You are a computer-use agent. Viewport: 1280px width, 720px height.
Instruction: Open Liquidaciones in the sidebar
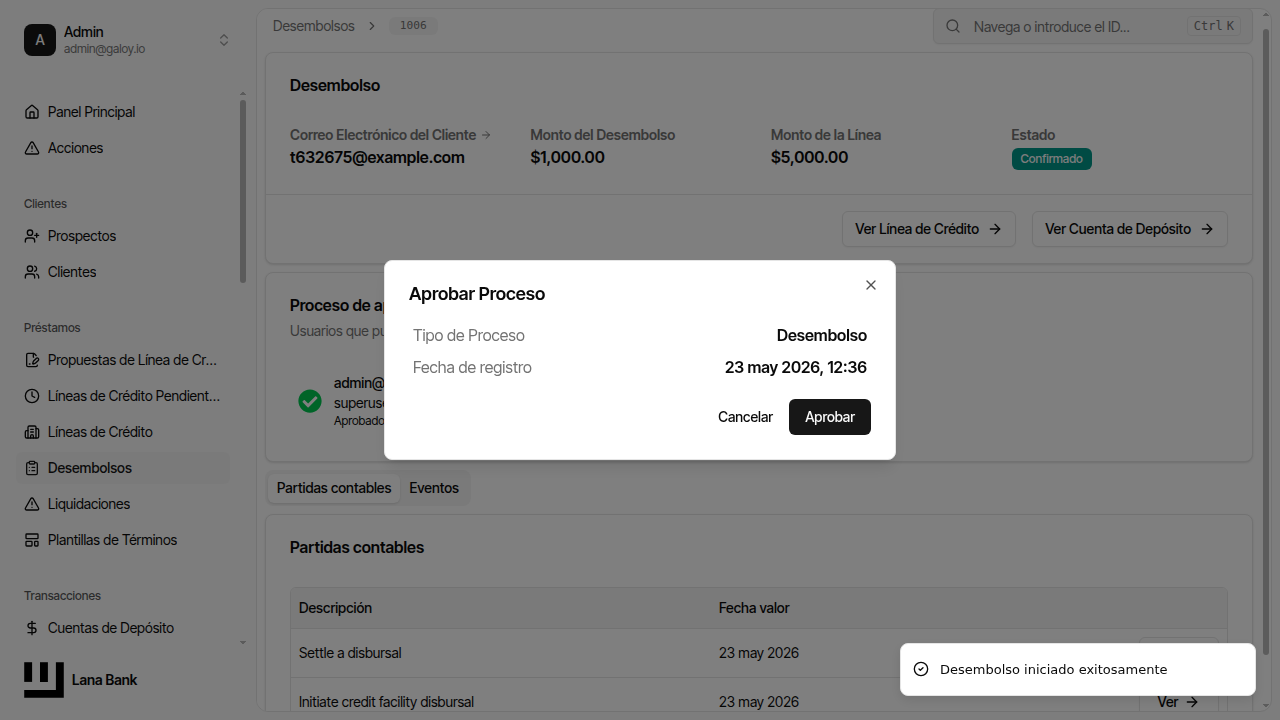(123, 504)
